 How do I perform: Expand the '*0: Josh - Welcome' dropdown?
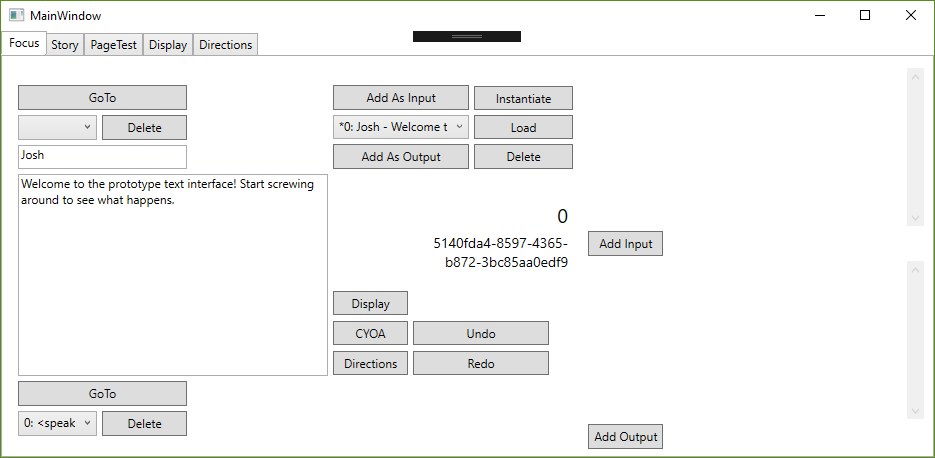click(400, 127)
